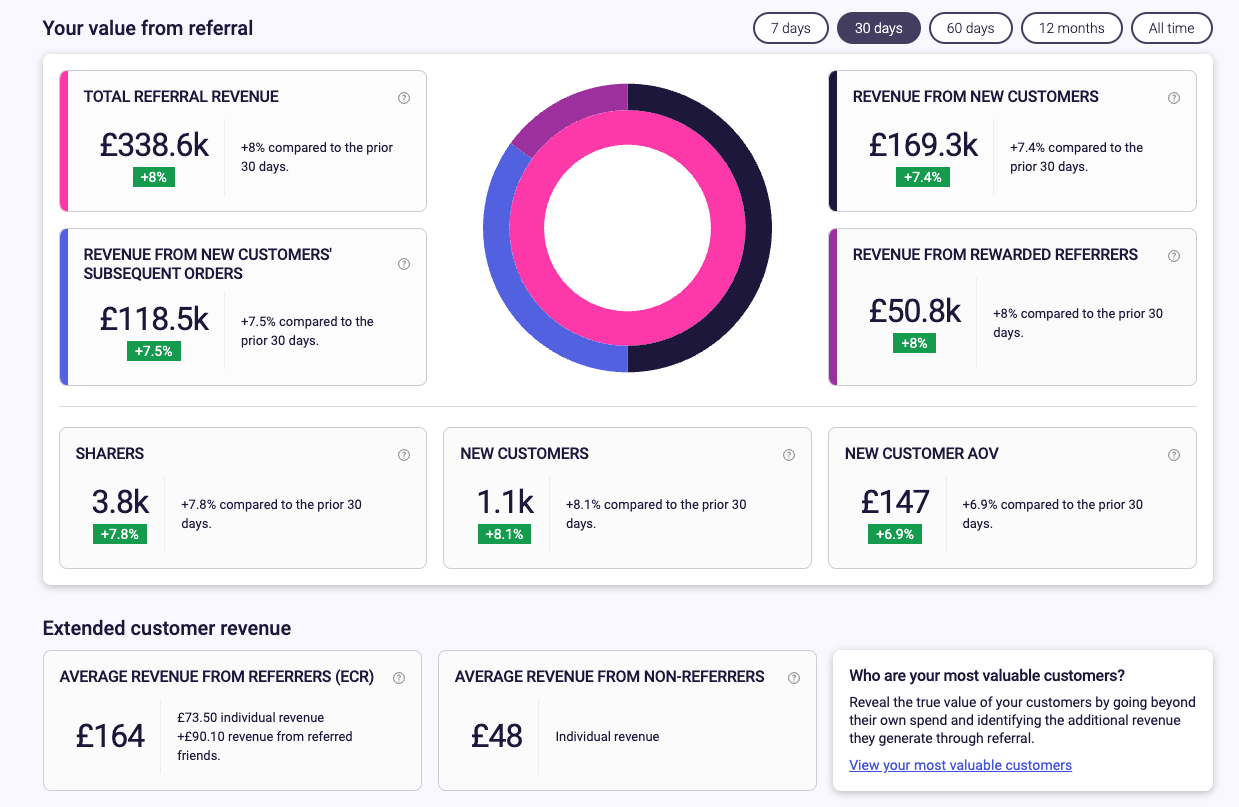This screenshot has width=1239, height=807.
Task: Click help icon on Total Referral Revenue card
Action: point(404,98)
